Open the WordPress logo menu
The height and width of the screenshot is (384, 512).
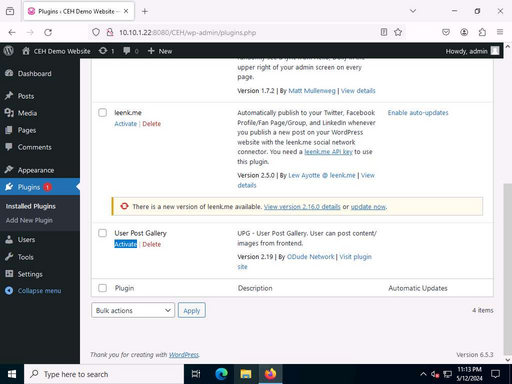(x=9, y=51)
